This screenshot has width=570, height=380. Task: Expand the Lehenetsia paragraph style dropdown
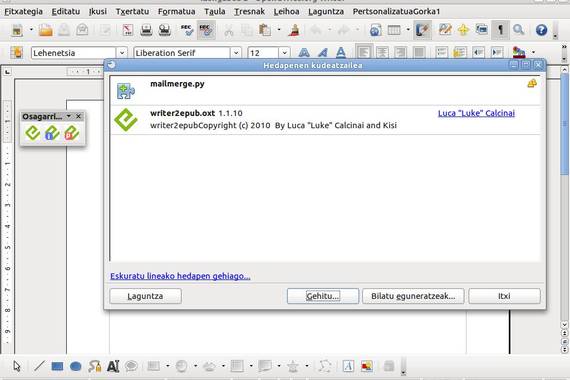point(122,53)
